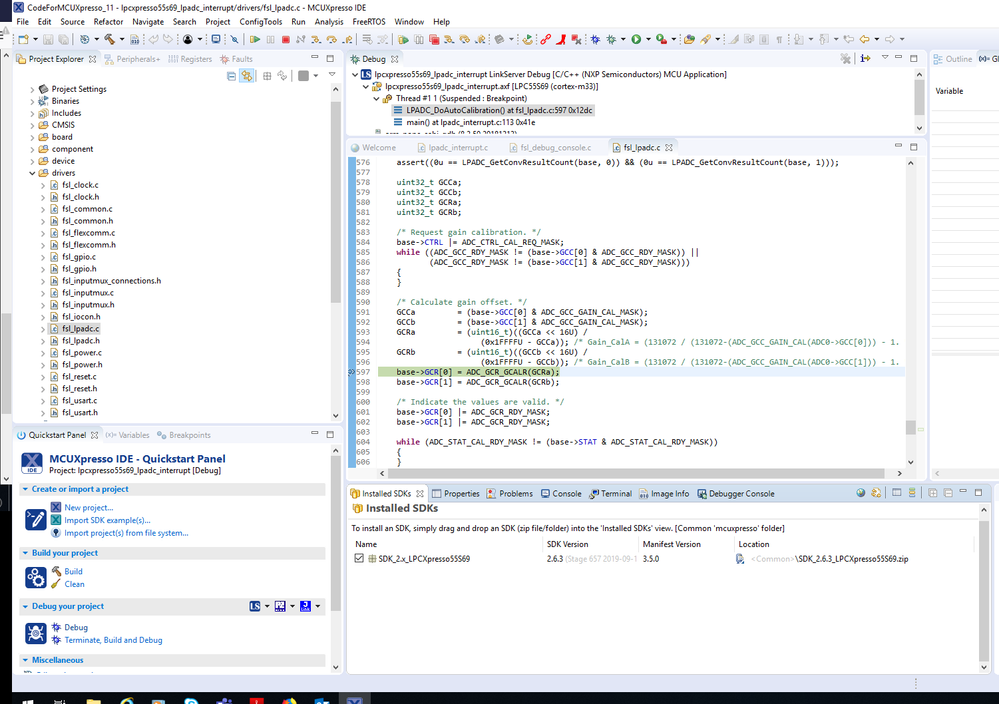This screenshot has height=704, width=999.
Task: Click the LinkServer LS debug probe icon
Action: point(256,606)
